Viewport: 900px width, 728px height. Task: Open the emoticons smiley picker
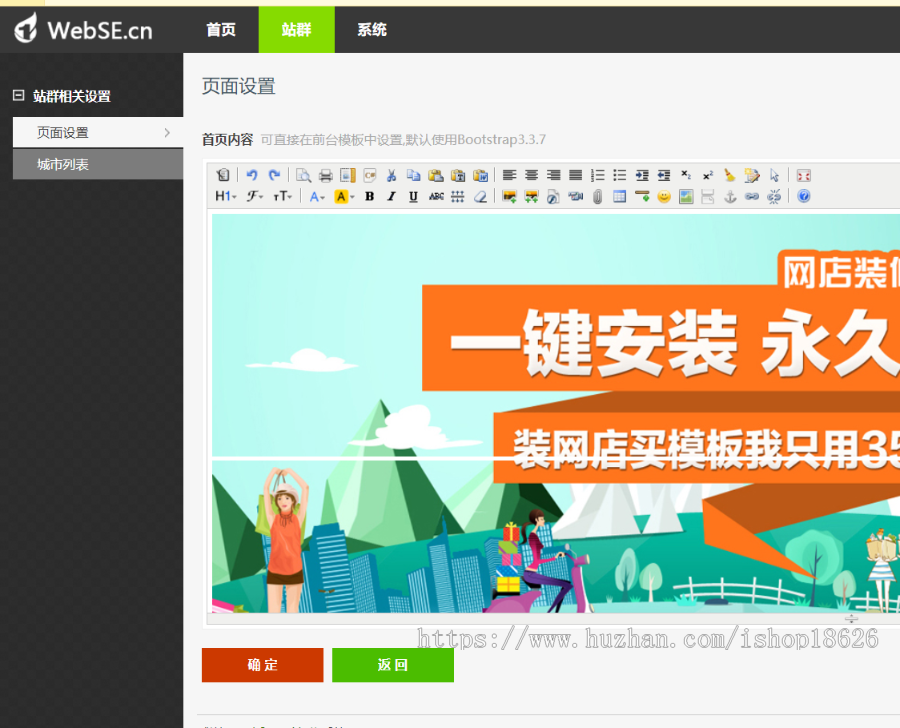664,196
